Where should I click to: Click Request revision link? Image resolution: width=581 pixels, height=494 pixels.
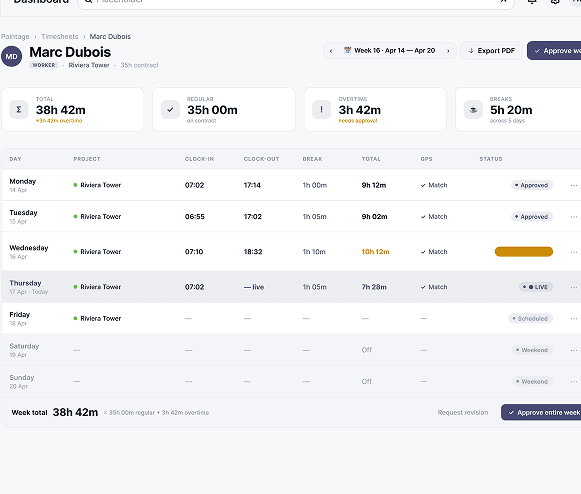click(x=463, y=412)
